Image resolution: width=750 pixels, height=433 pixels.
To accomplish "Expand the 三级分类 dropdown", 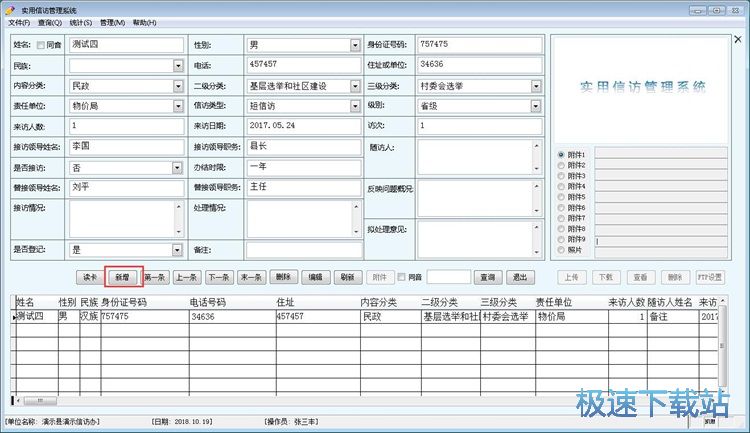I will tap(536, 86).
